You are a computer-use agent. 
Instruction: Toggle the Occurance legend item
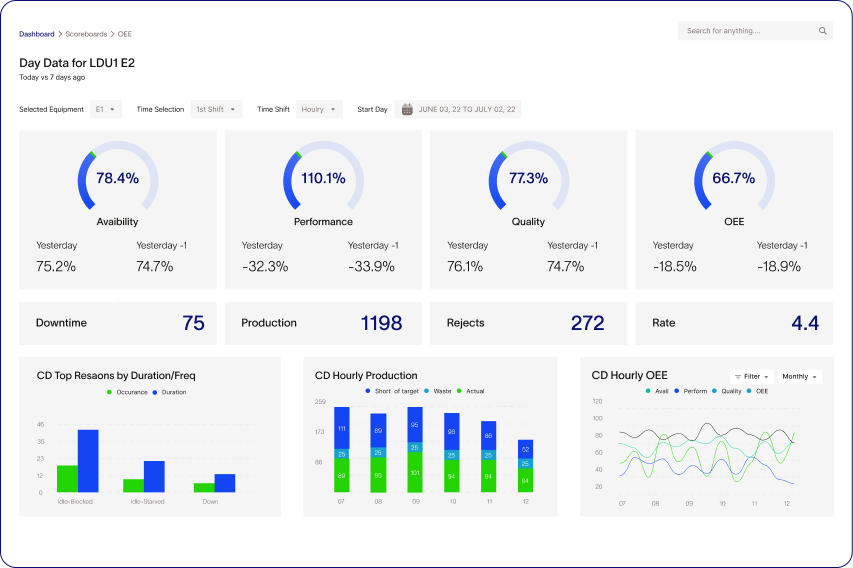(x=127, y=392)
